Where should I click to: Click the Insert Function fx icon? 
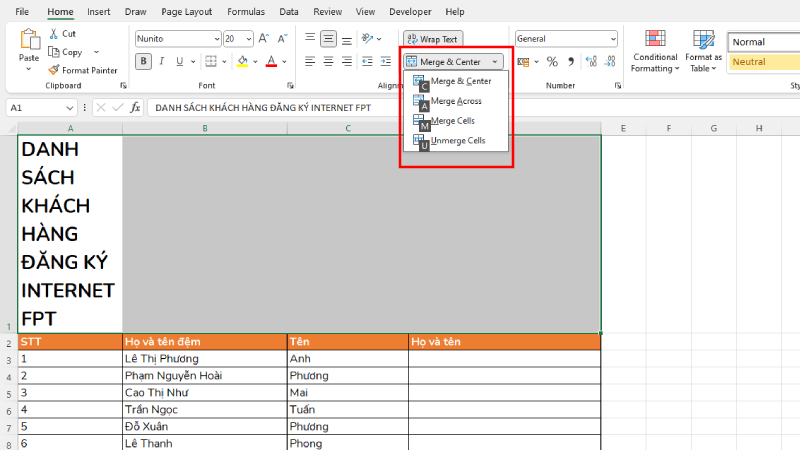tap(135, 107)
